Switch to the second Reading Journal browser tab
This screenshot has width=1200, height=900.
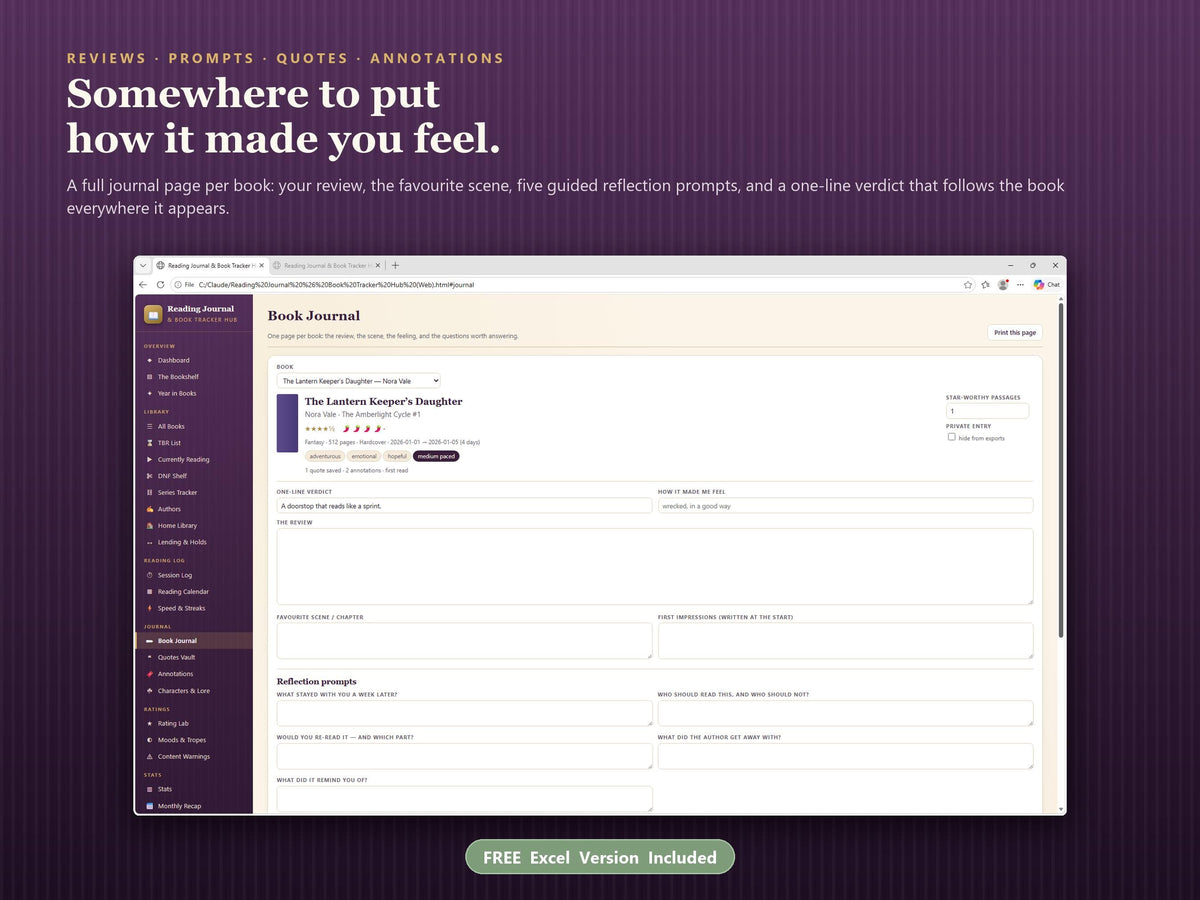pos(326,266)
